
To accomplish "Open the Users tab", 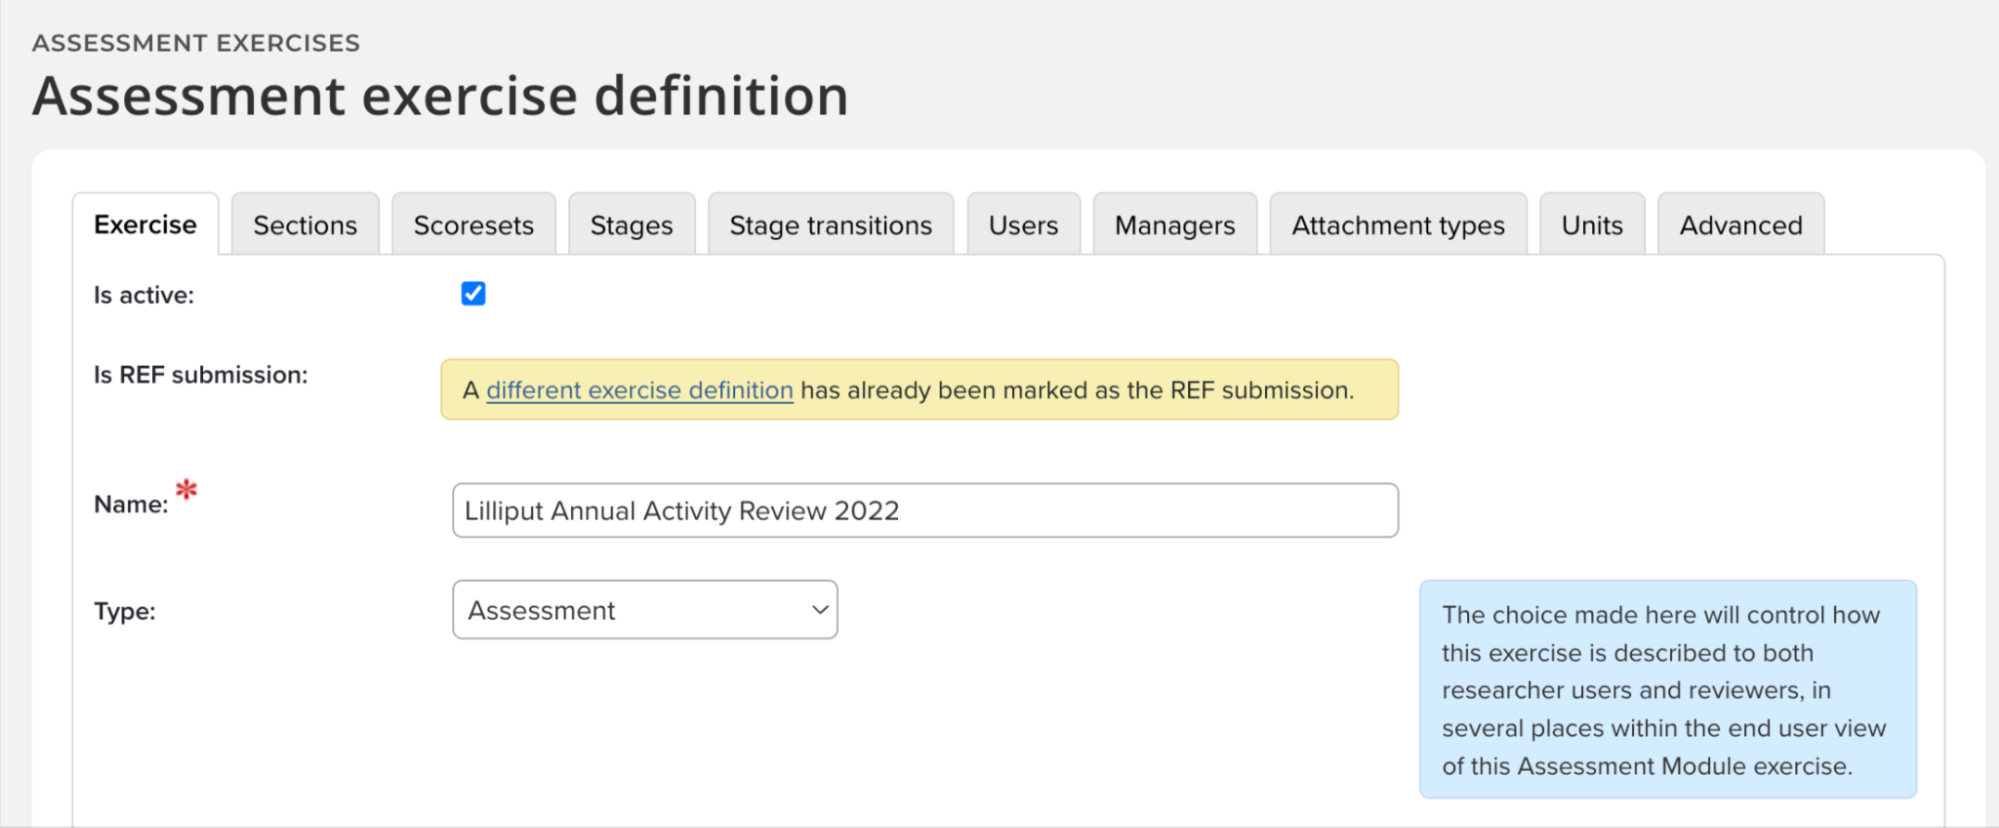I will (x=1023, y=225).
